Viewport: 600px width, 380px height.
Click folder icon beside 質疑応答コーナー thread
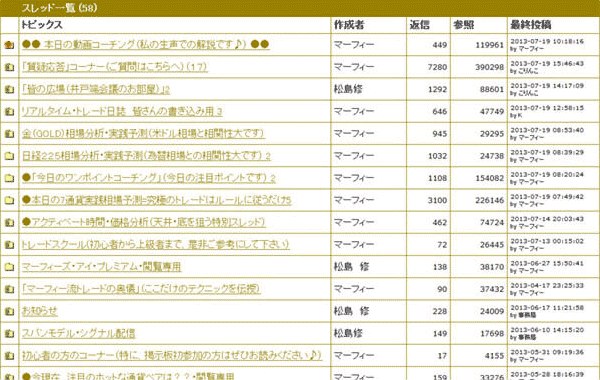tap(9, 67)
